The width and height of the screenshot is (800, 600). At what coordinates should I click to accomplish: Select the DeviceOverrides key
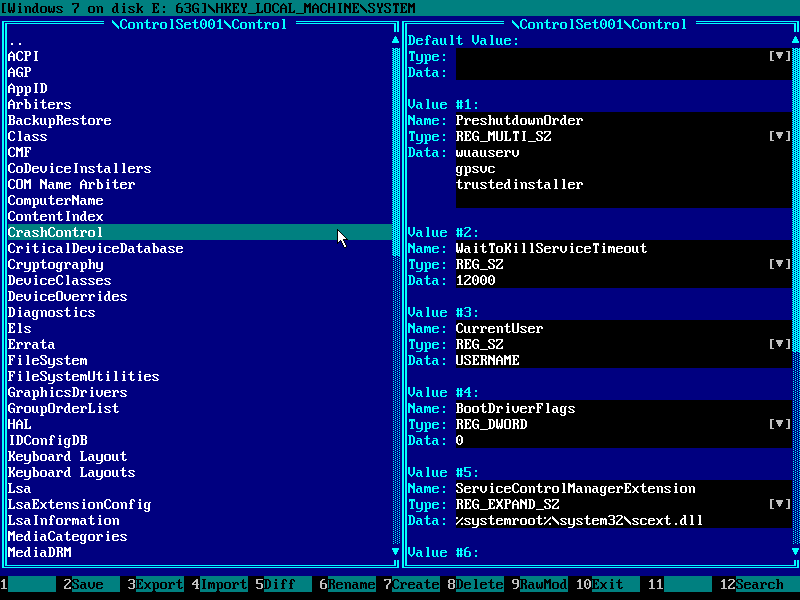(199, 296)
